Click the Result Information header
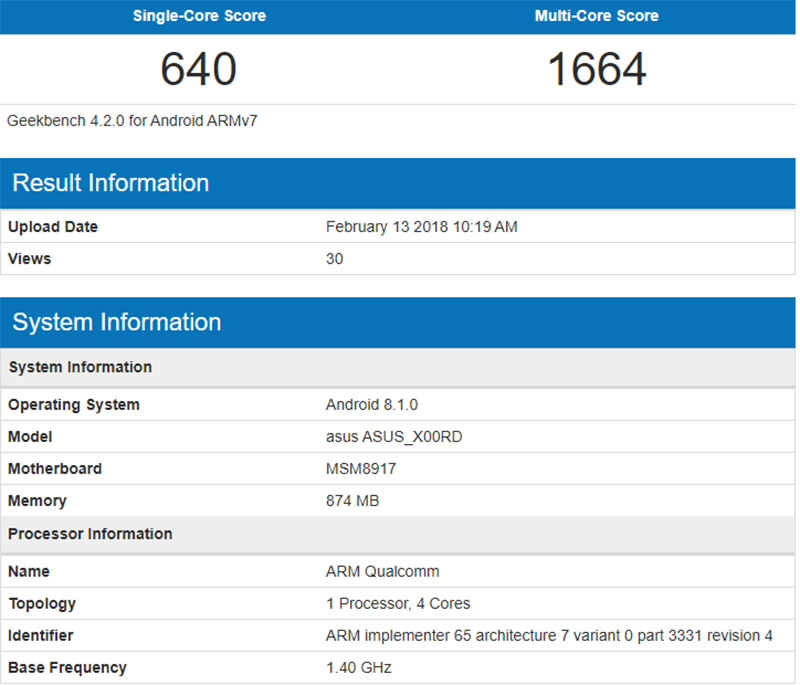 coord(397,183)
